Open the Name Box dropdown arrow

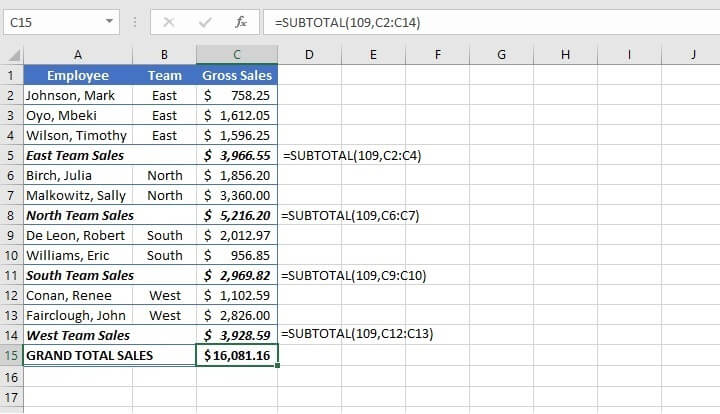(x=109, y=21)
